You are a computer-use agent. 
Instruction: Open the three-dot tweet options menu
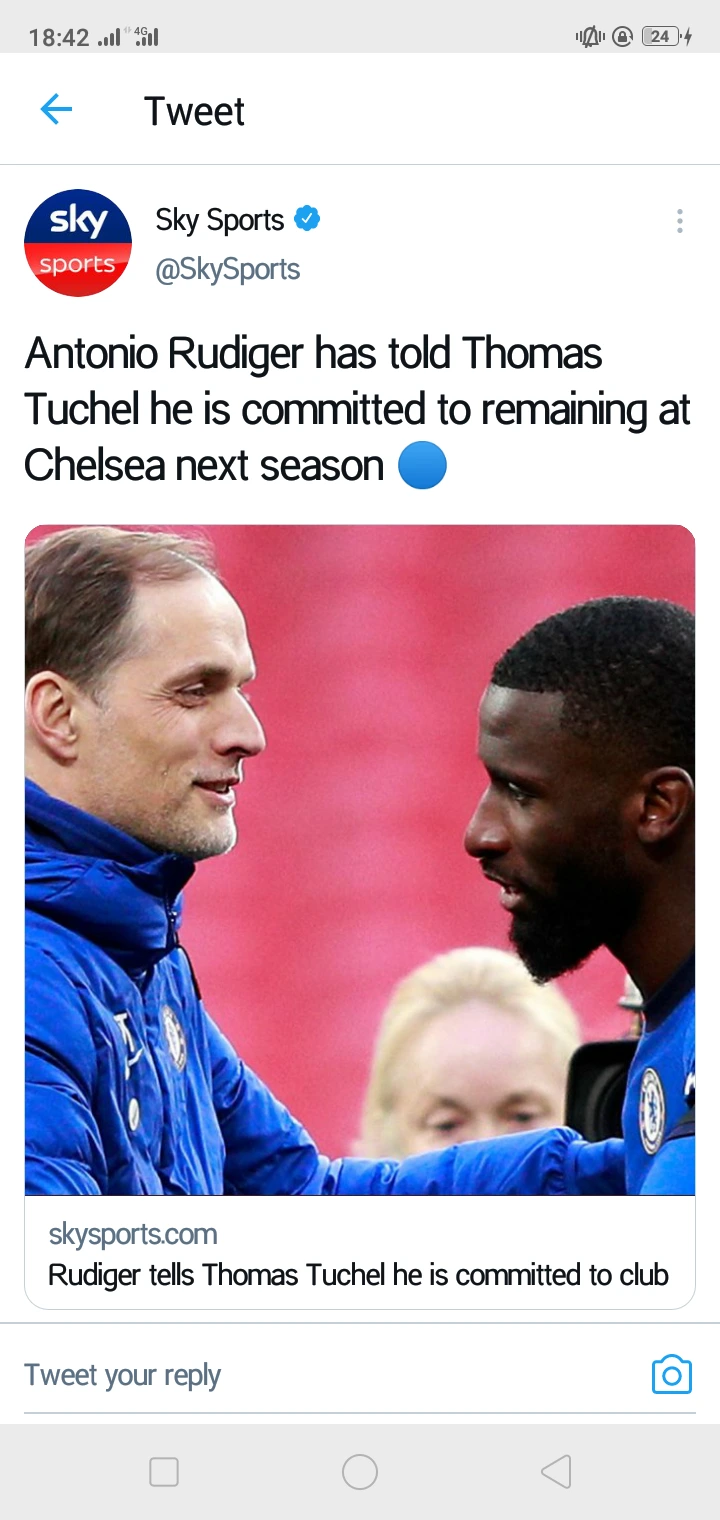click(x=679, y=221)
